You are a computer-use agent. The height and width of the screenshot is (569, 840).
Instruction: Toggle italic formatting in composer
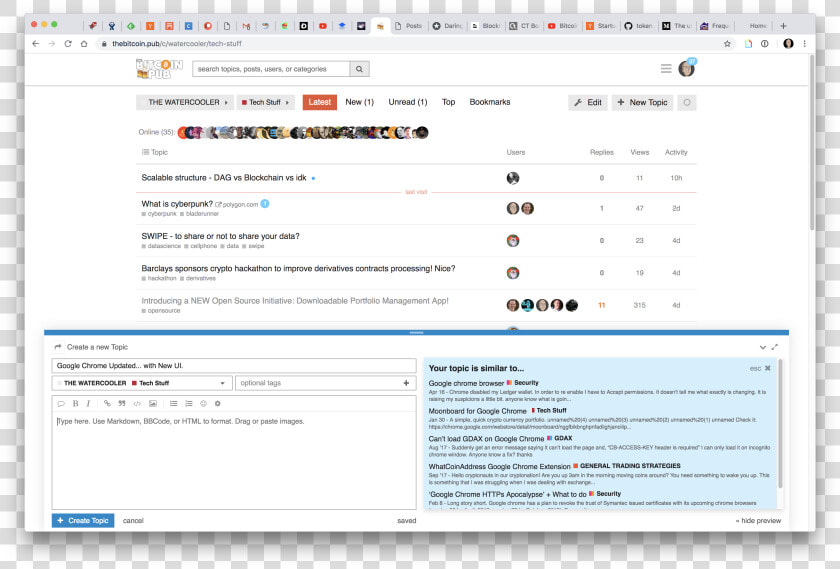click(x=88, y=403)
